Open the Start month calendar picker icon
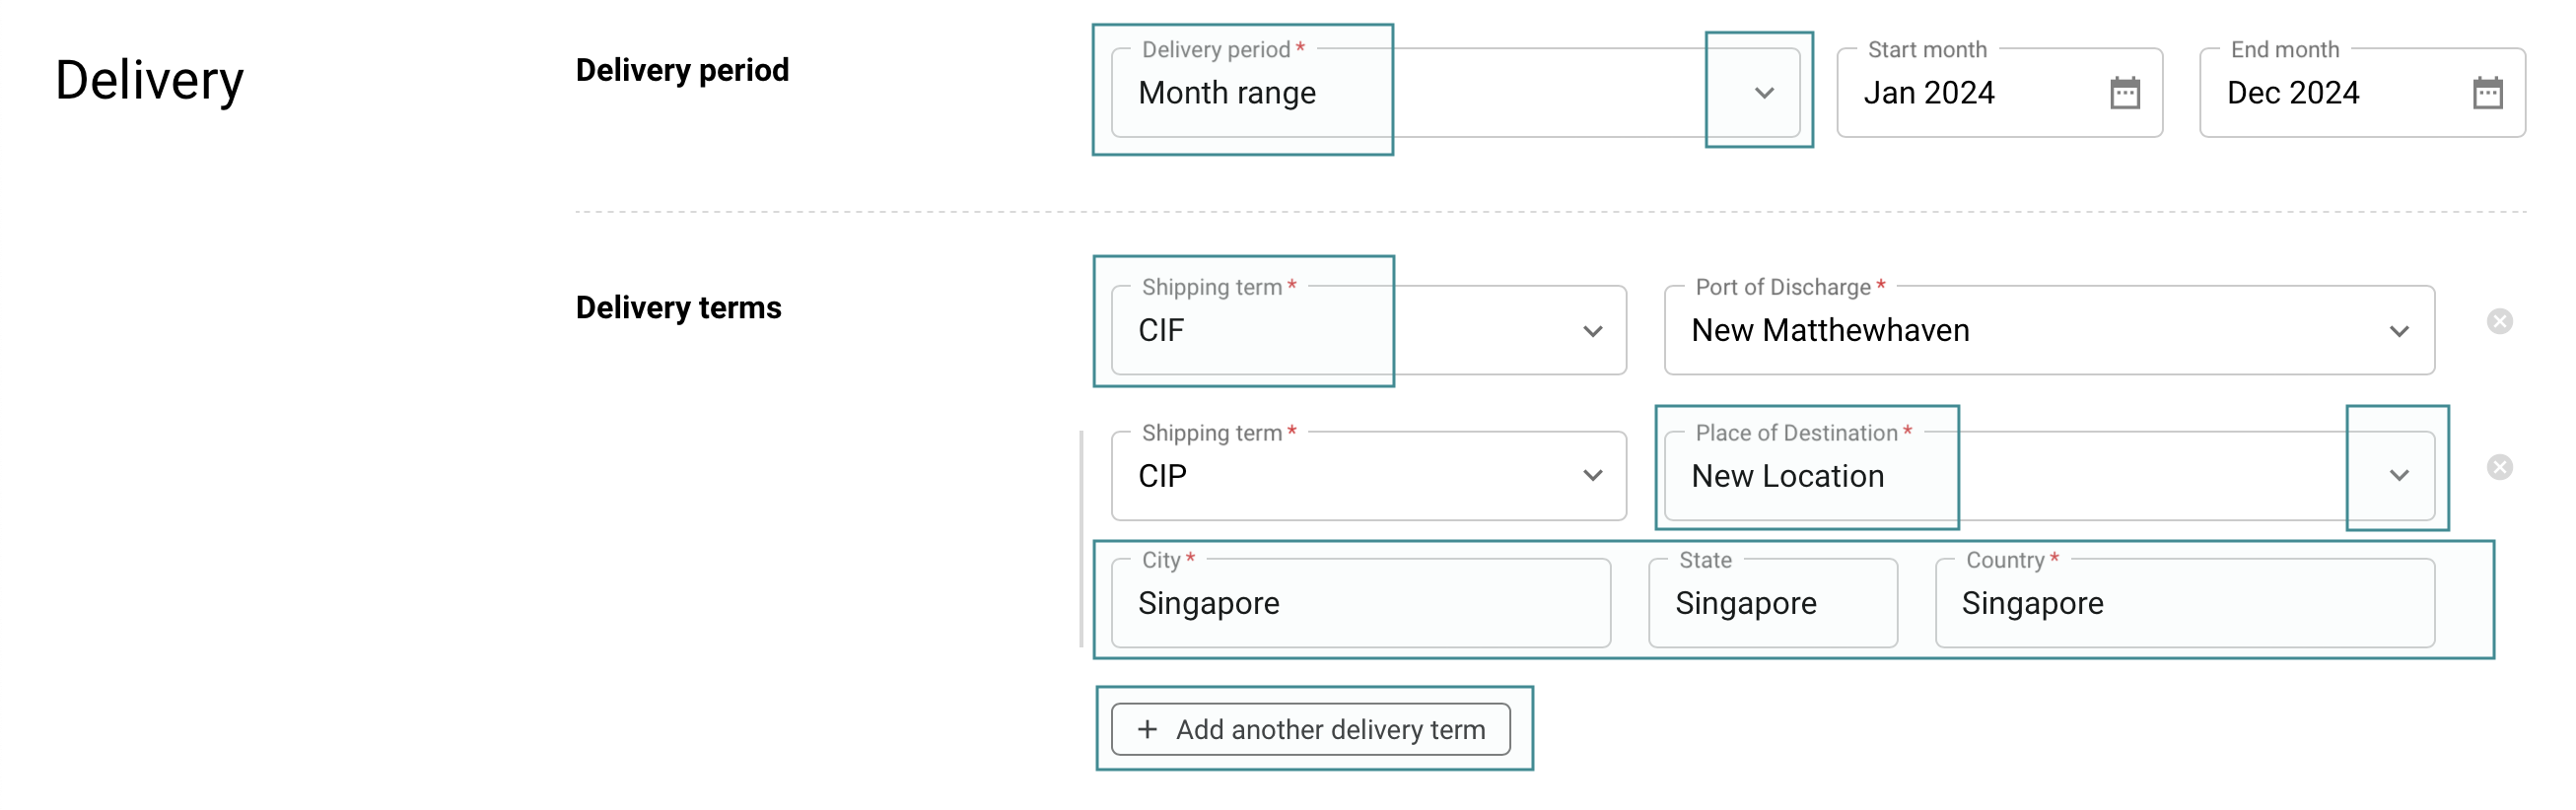This screenshot has height=810, width=2576. [x=2124, y=93]
